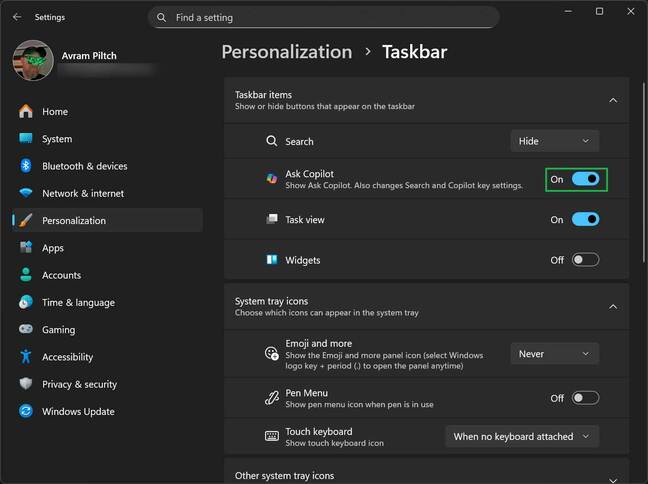Click the Taskbar breadcrumb title
This screenshot has height=484, width=648.
[x=415, y=52]
